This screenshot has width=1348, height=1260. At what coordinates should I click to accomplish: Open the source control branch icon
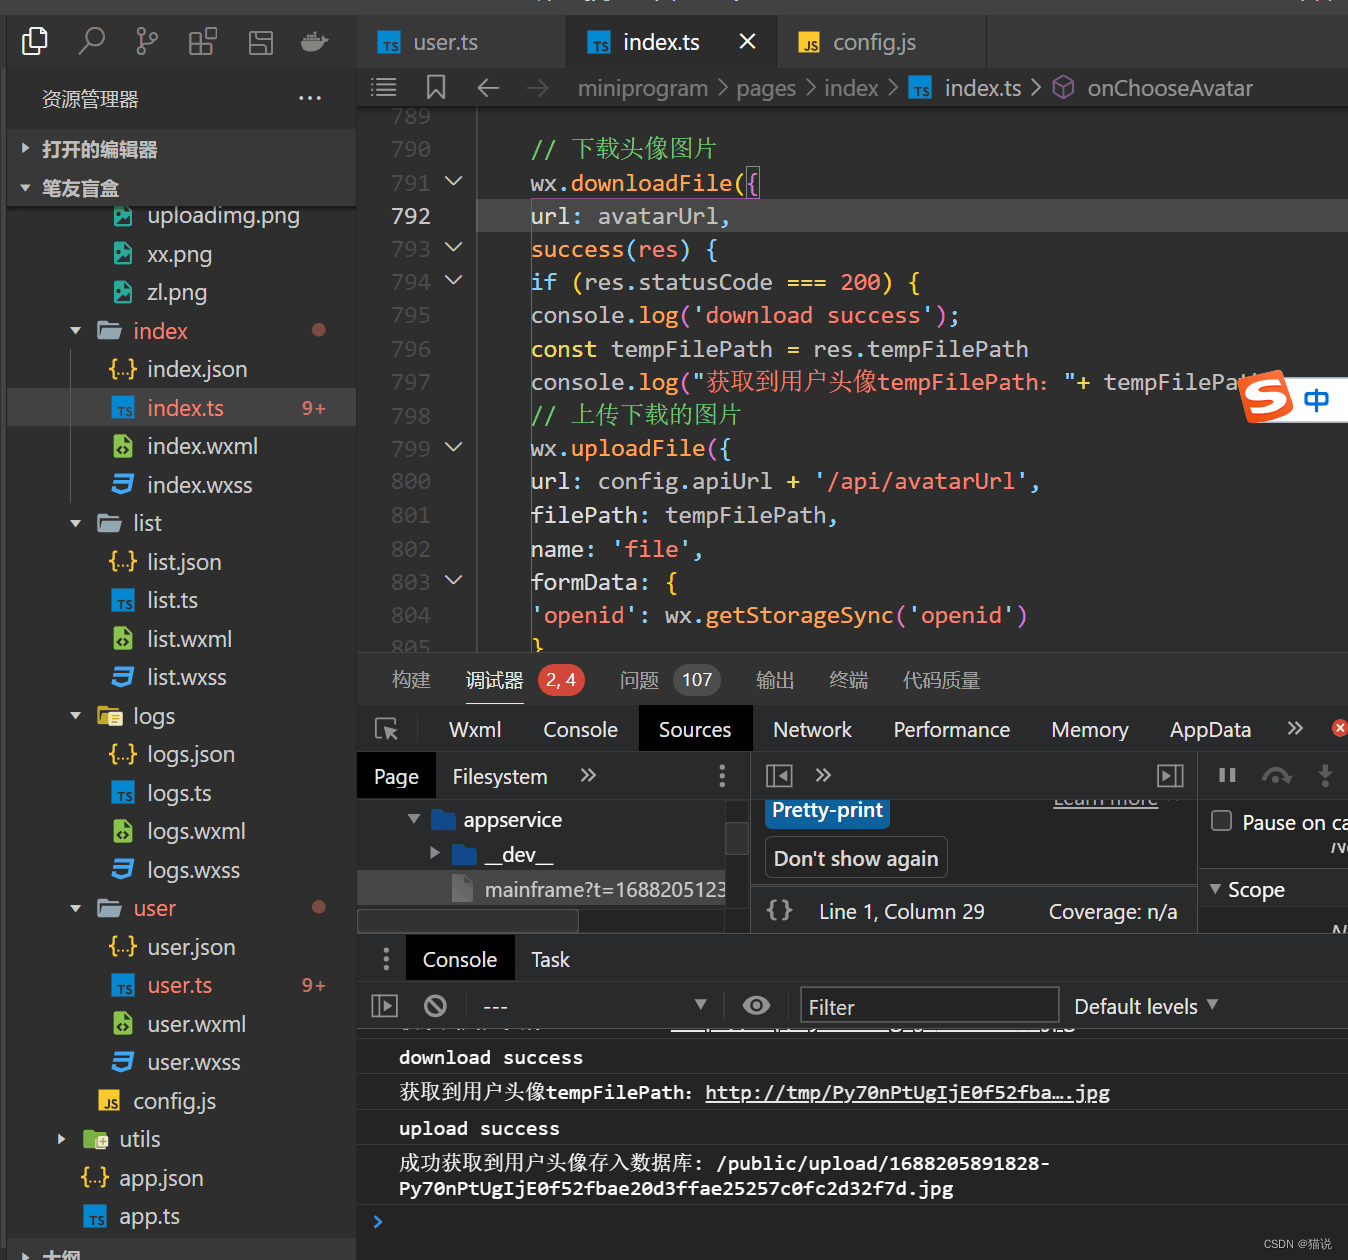coord(147,41)
